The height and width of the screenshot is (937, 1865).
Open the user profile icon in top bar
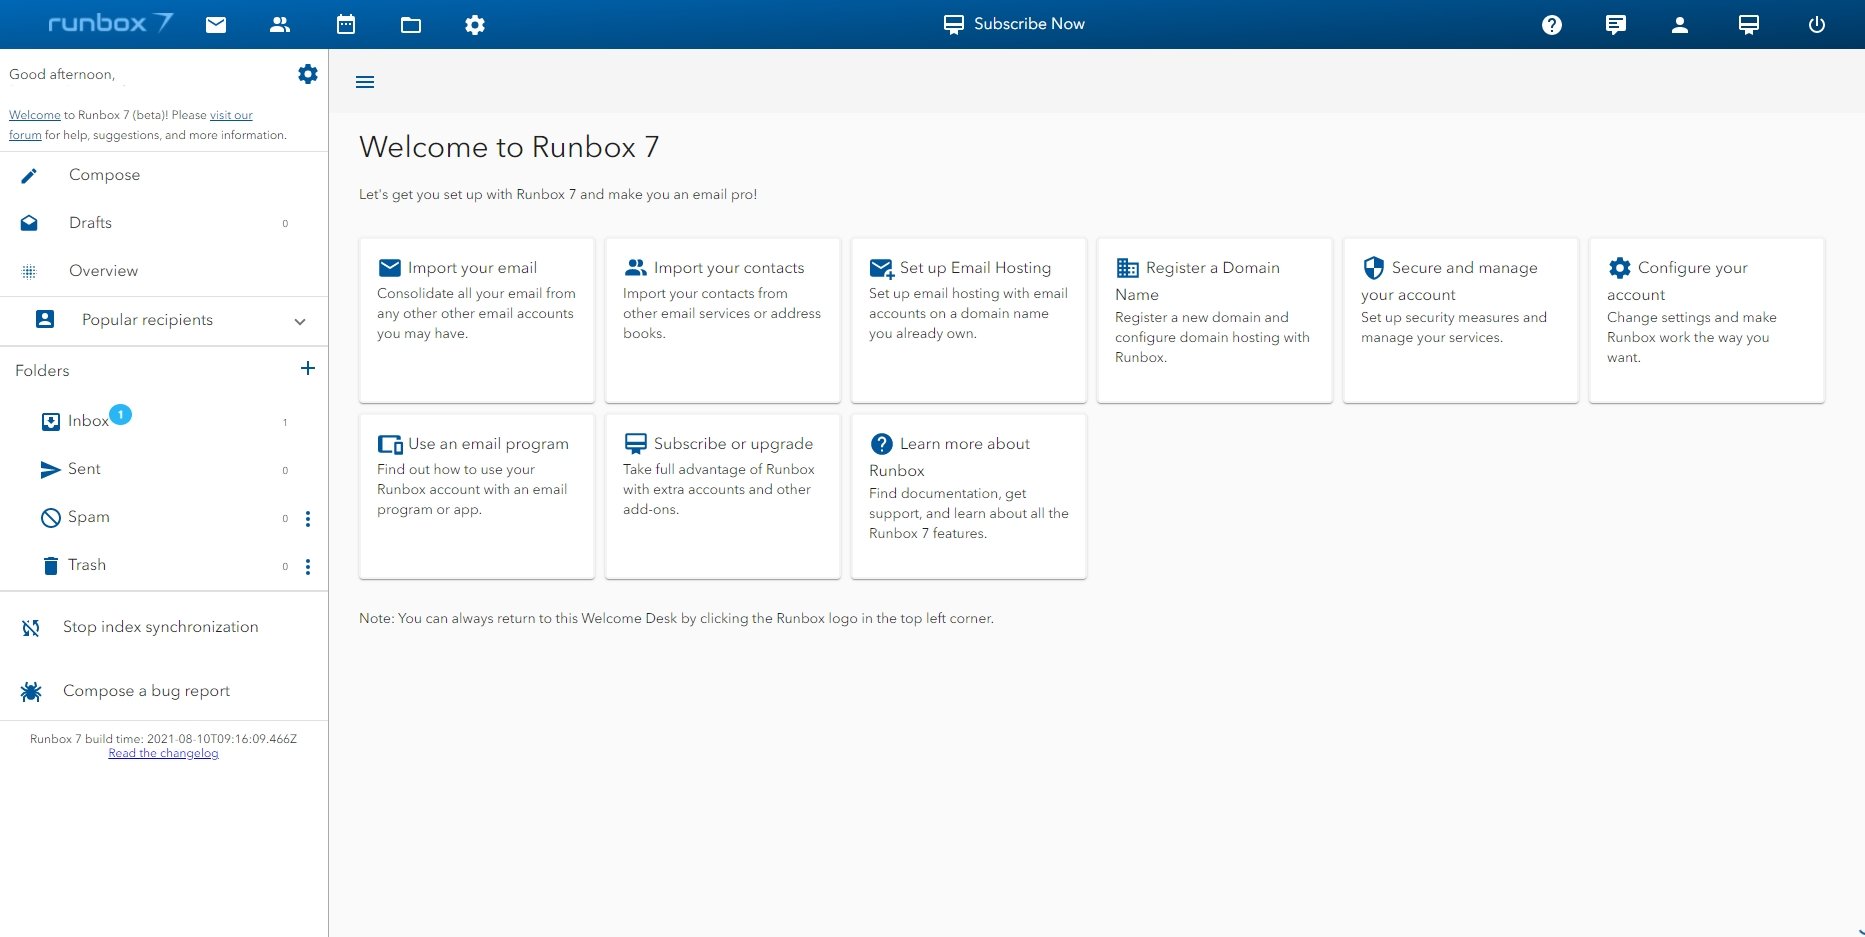(x=1680, y=25)
